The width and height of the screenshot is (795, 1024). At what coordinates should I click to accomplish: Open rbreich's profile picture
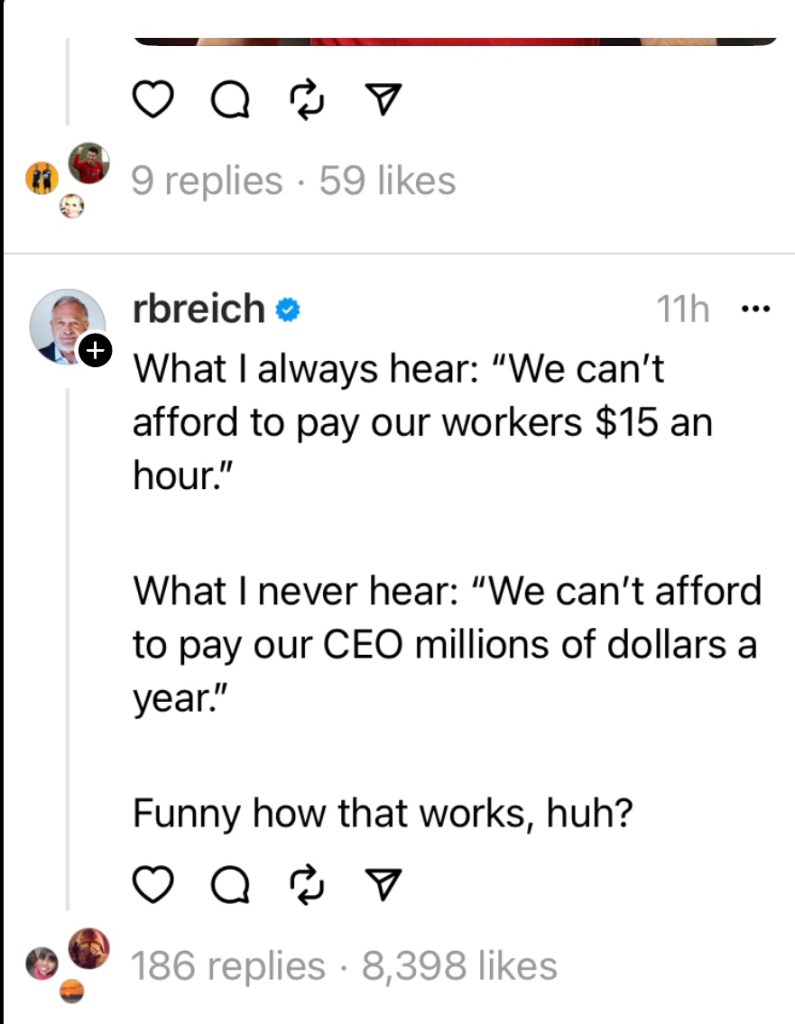tap(66, 326)
